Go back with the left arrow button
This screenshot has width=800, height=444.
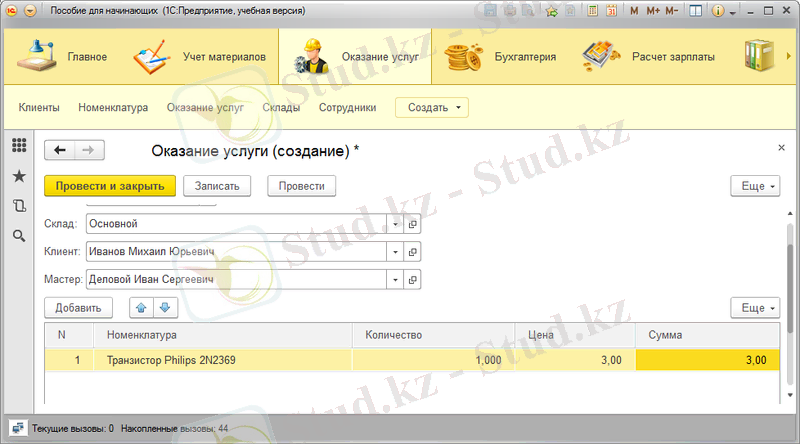point(60,150)
